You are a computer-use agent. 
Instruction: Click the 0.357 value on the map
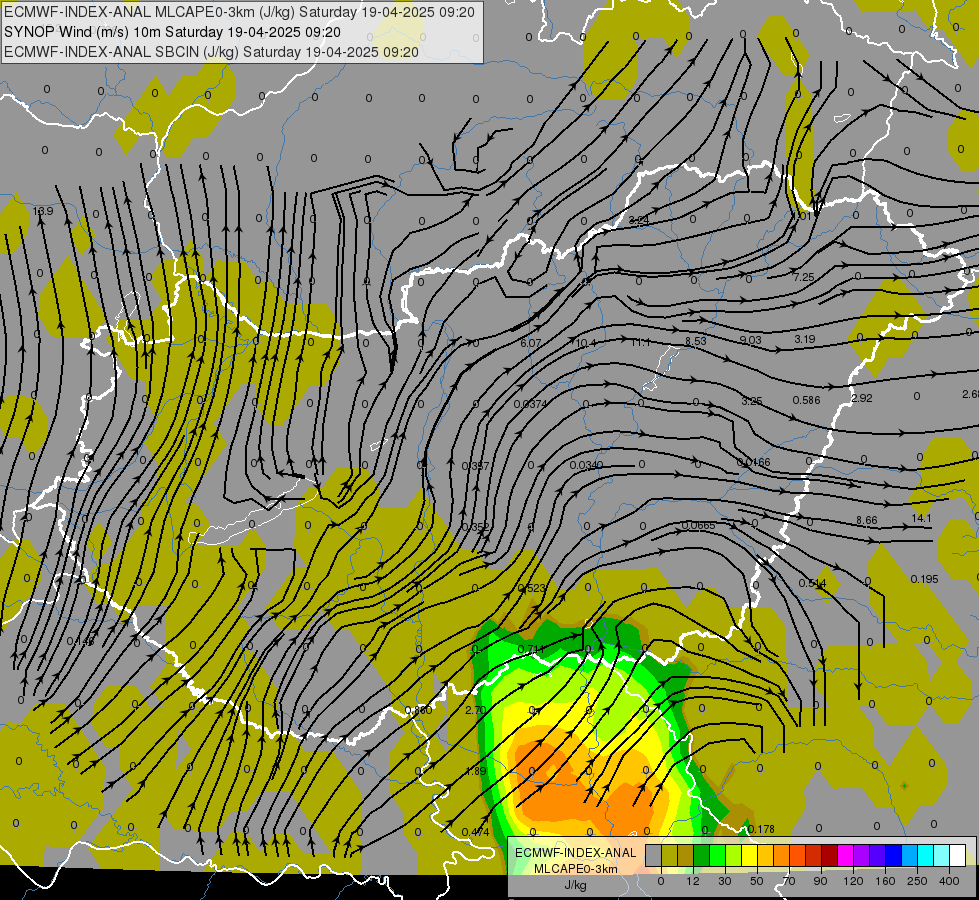click(x=475, y=466)
